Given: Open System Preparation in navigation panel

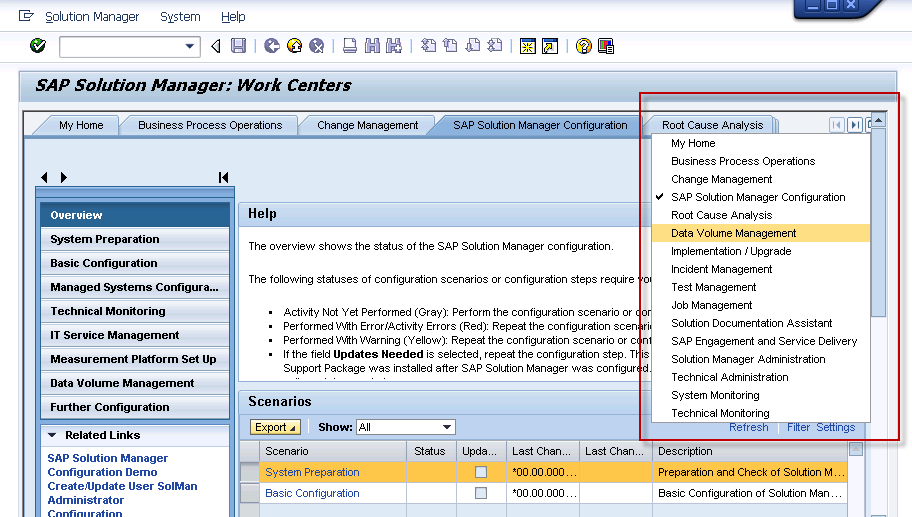Looking at the screenshot, I should tap(135, 239).
